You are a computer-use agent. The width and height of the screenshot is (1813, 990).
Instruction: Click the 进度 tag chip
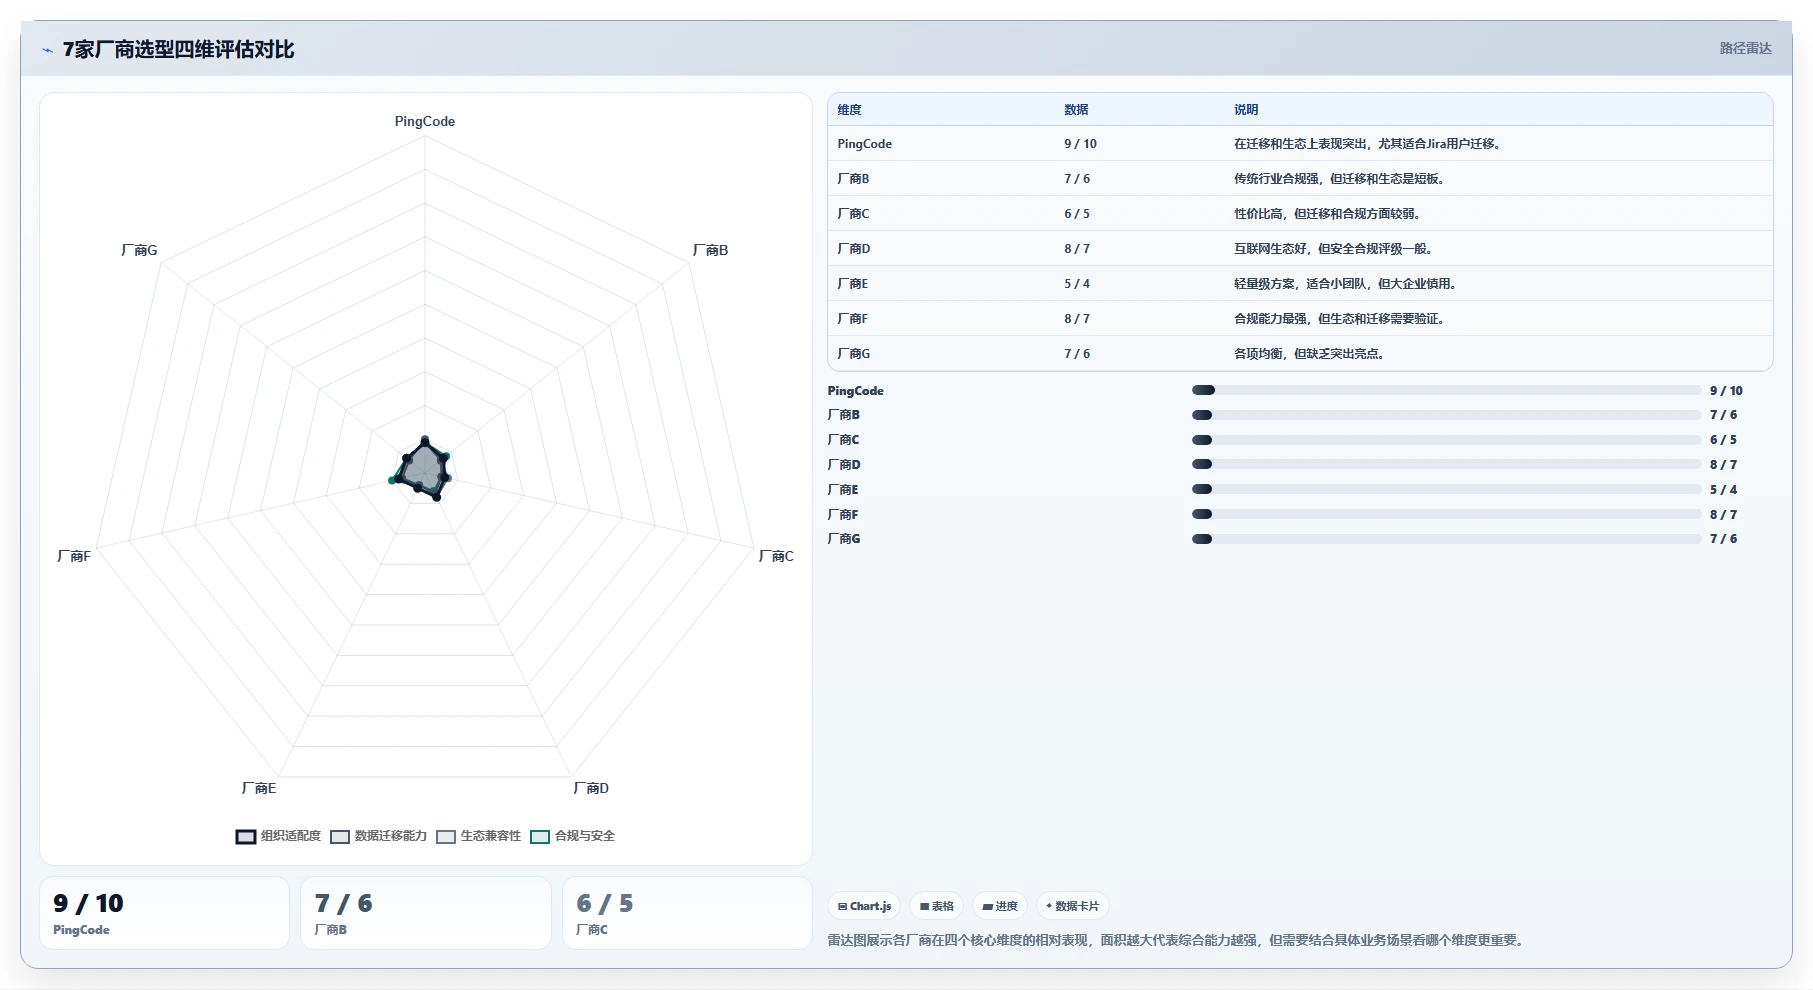coord(1000,906)
